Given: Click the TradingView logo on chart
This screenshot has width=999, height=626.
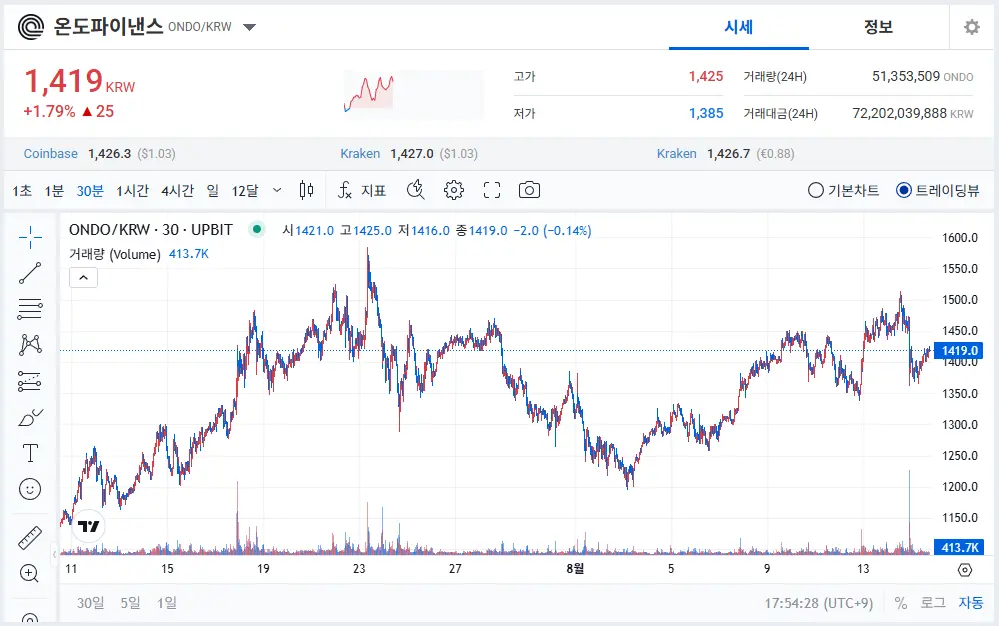Looking at the screenshot, I should (89, 526).
